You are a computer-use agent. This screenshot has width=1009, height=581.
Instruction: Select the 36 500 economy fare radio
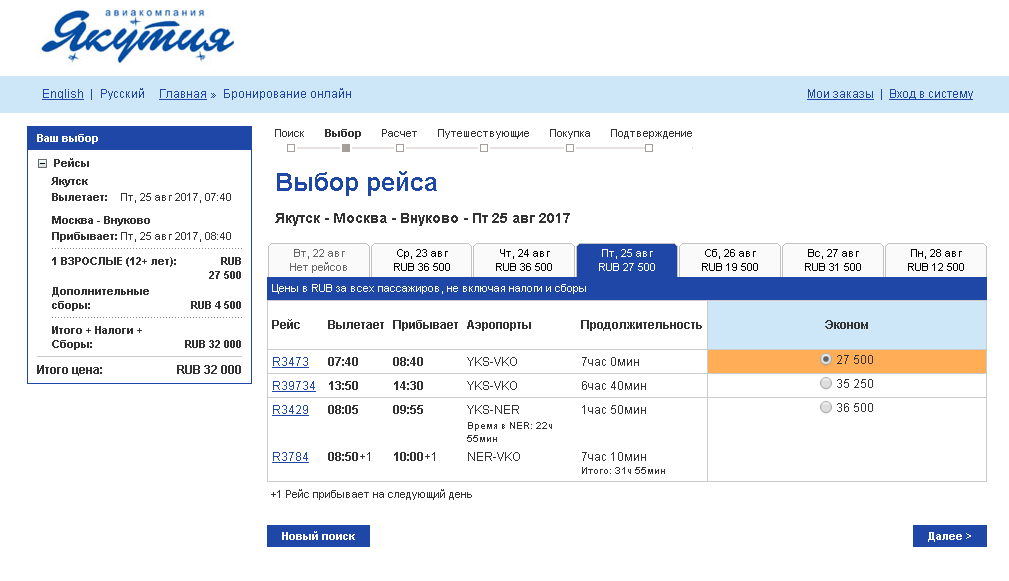coord(826,407)
